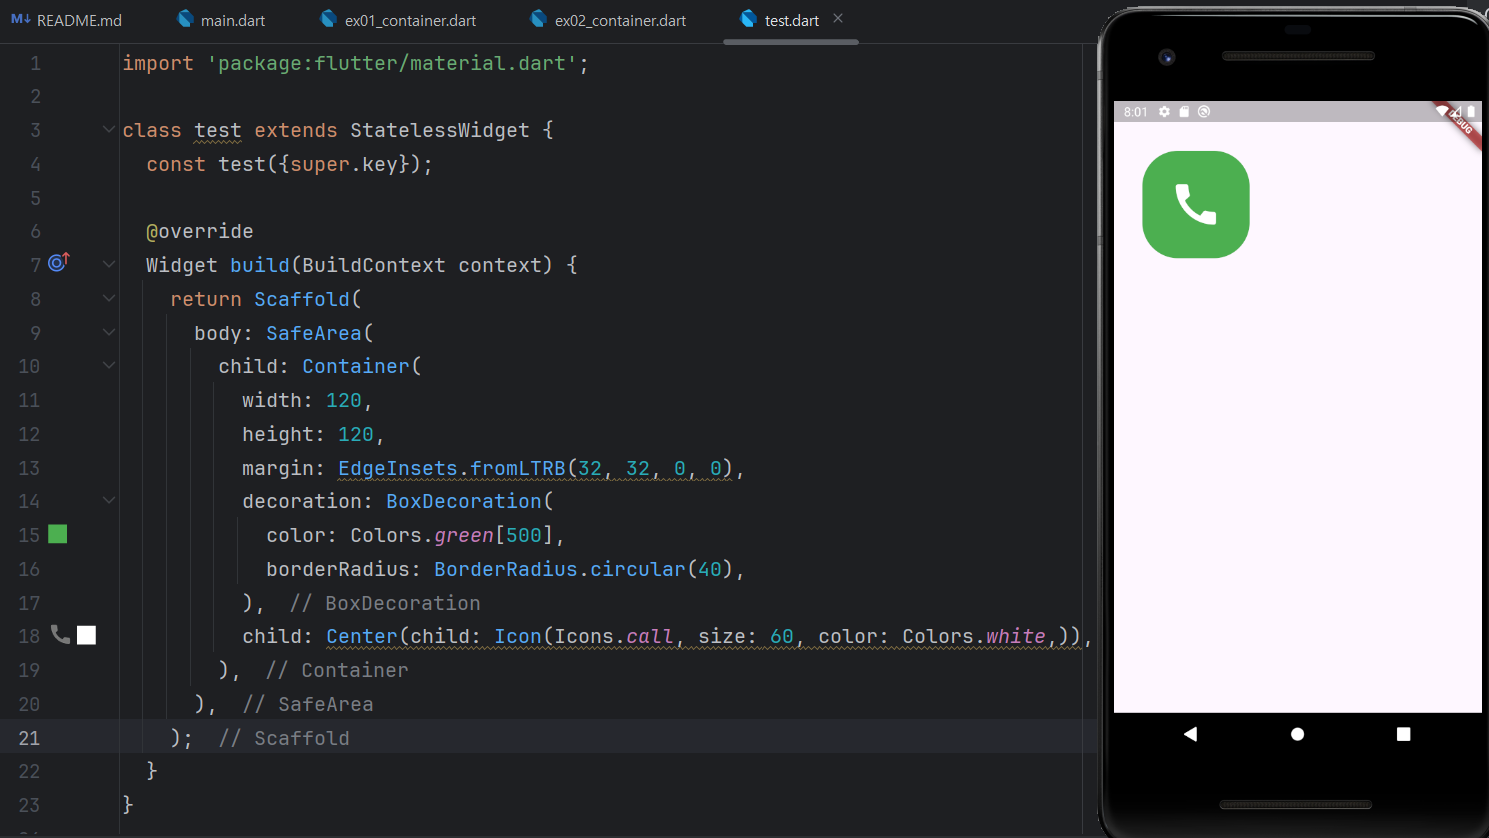This screenshot has height=838, width=1489.
Task: Switch to the README.md tab
Action: tap(66, 20)
